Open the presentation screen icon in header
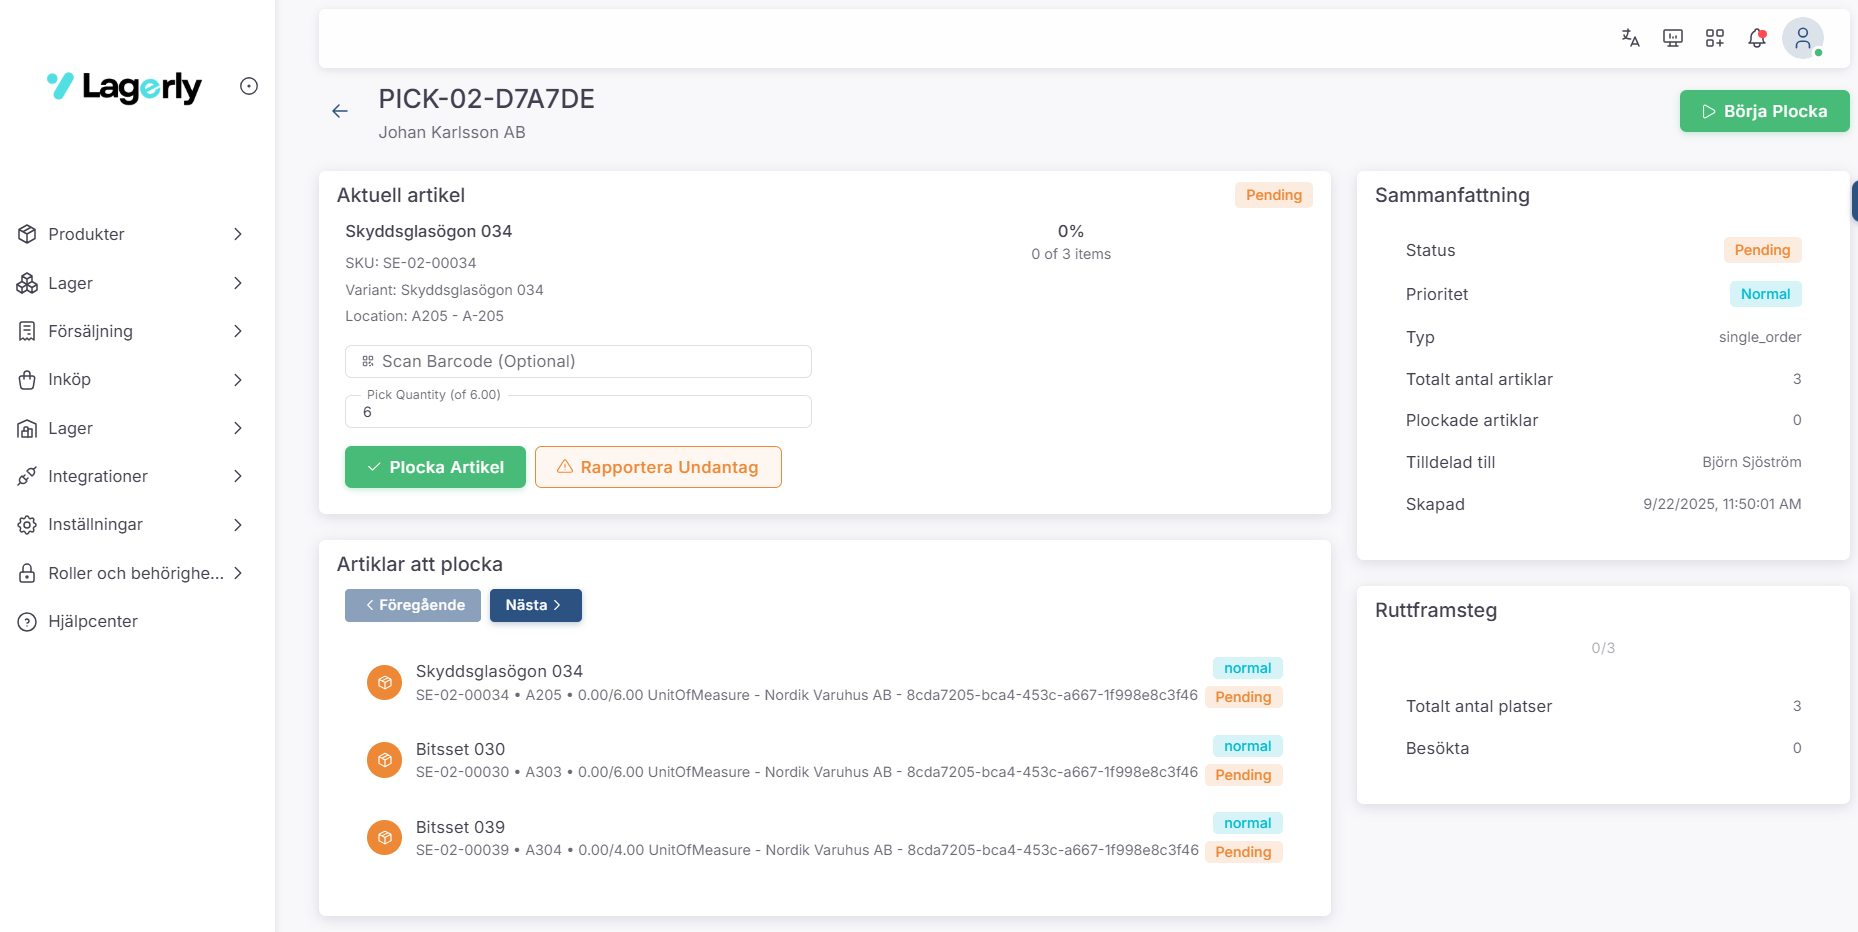 (x=1672, y=38)
